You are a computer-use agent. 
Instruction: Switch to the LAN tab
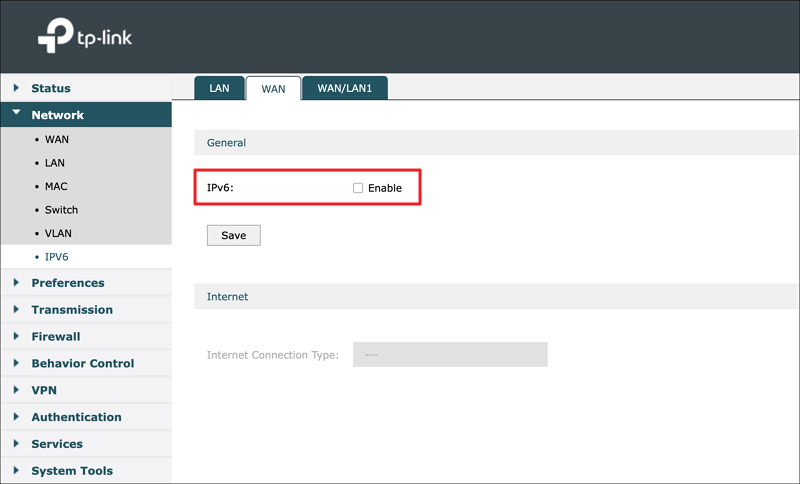219,88
